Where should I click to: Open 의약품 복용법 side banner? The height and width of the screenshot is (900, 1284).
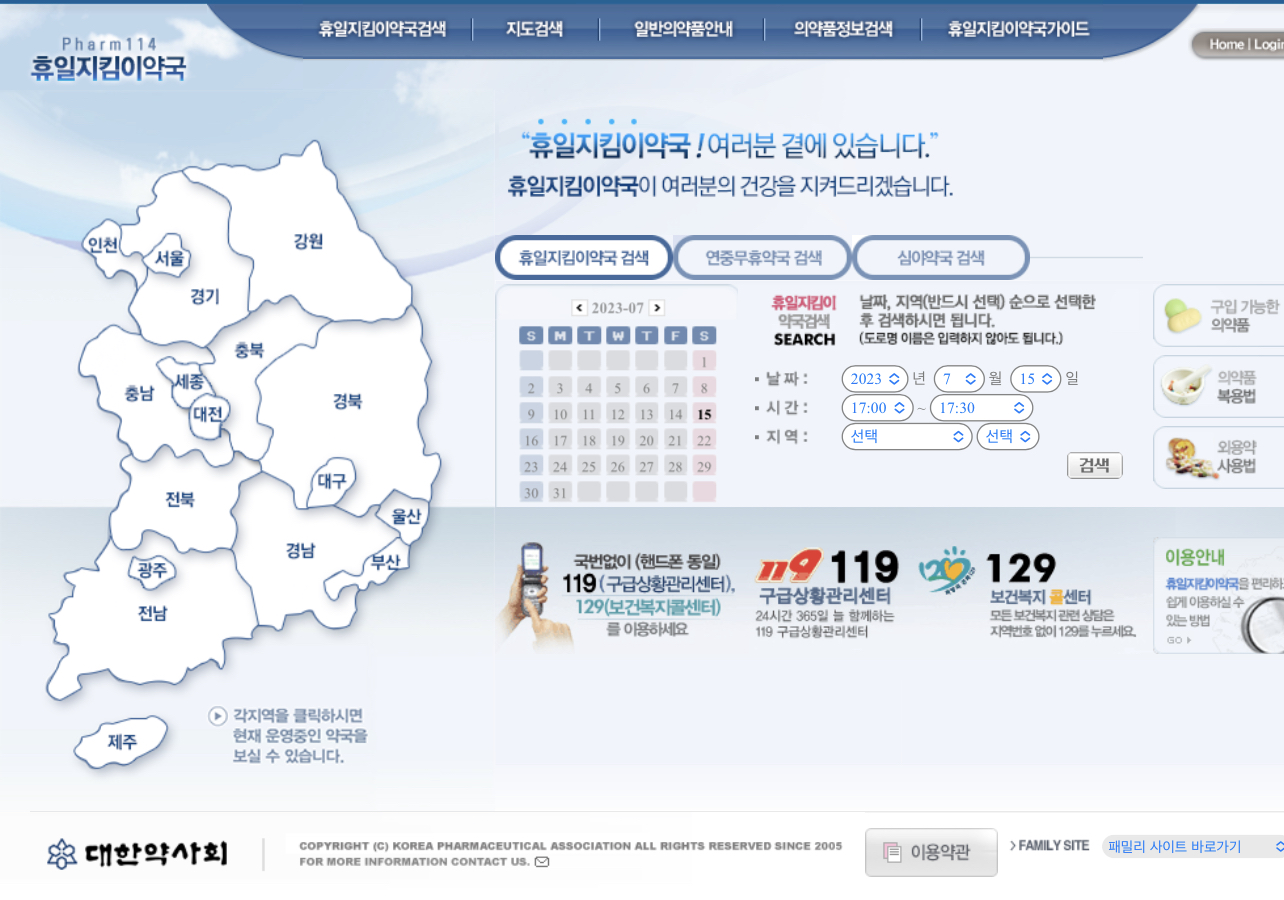1220,387
